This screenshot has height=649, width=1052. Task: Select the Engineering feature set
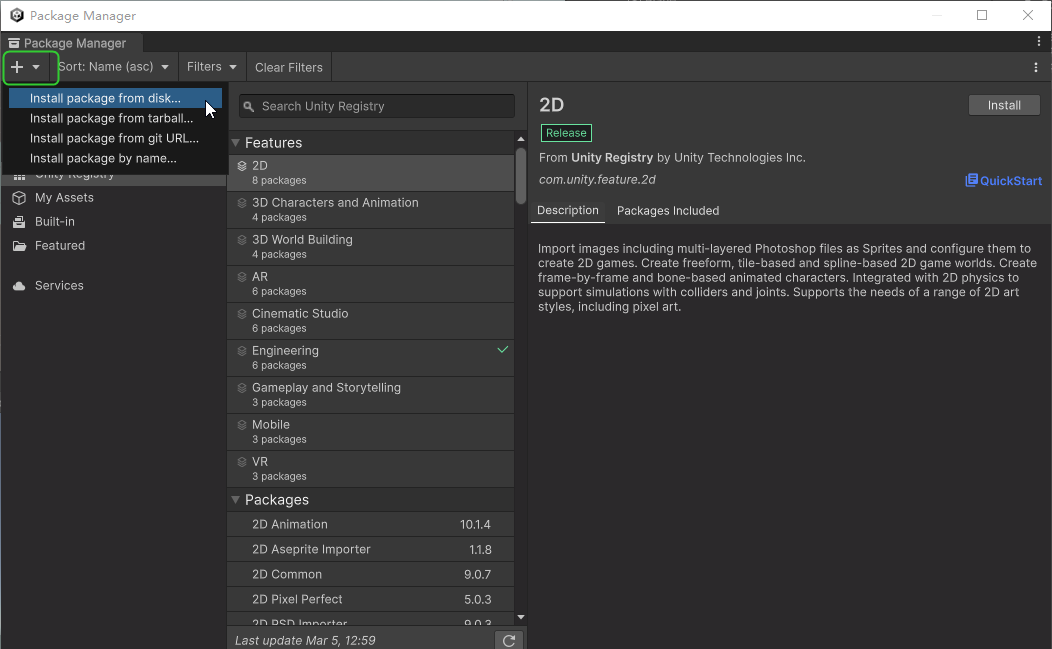click(371, 358)
